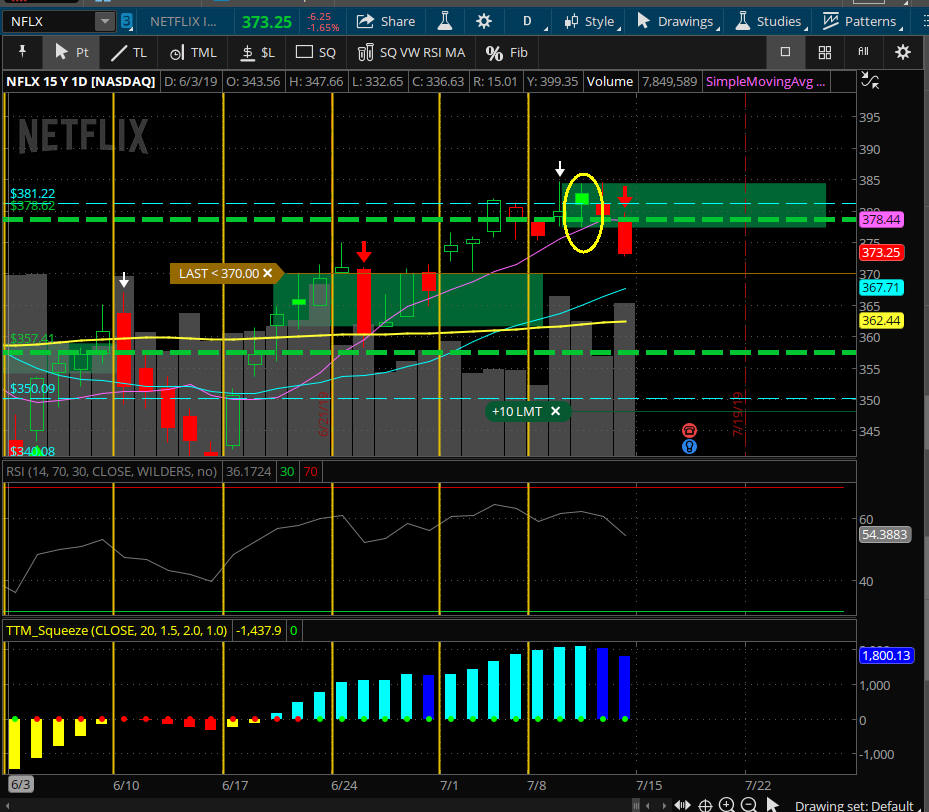Click the zoom out magnifier icon
929x812 pixels.
(x=748, y=805)
